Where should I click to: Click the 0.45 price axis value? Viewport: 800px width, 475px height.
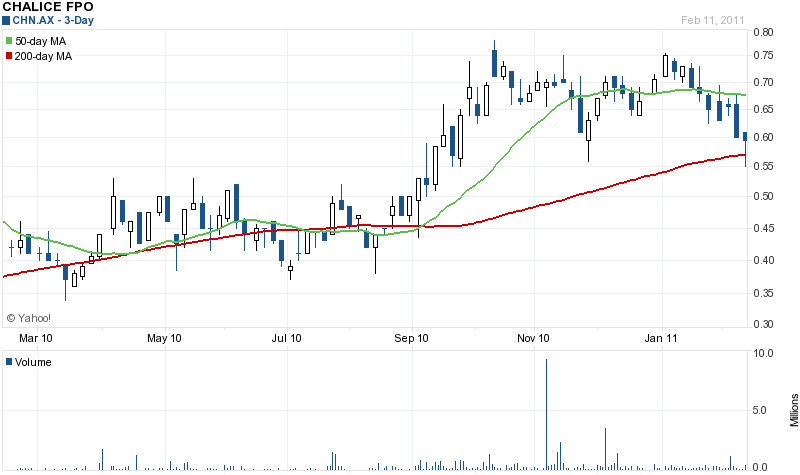click(763, 228)
